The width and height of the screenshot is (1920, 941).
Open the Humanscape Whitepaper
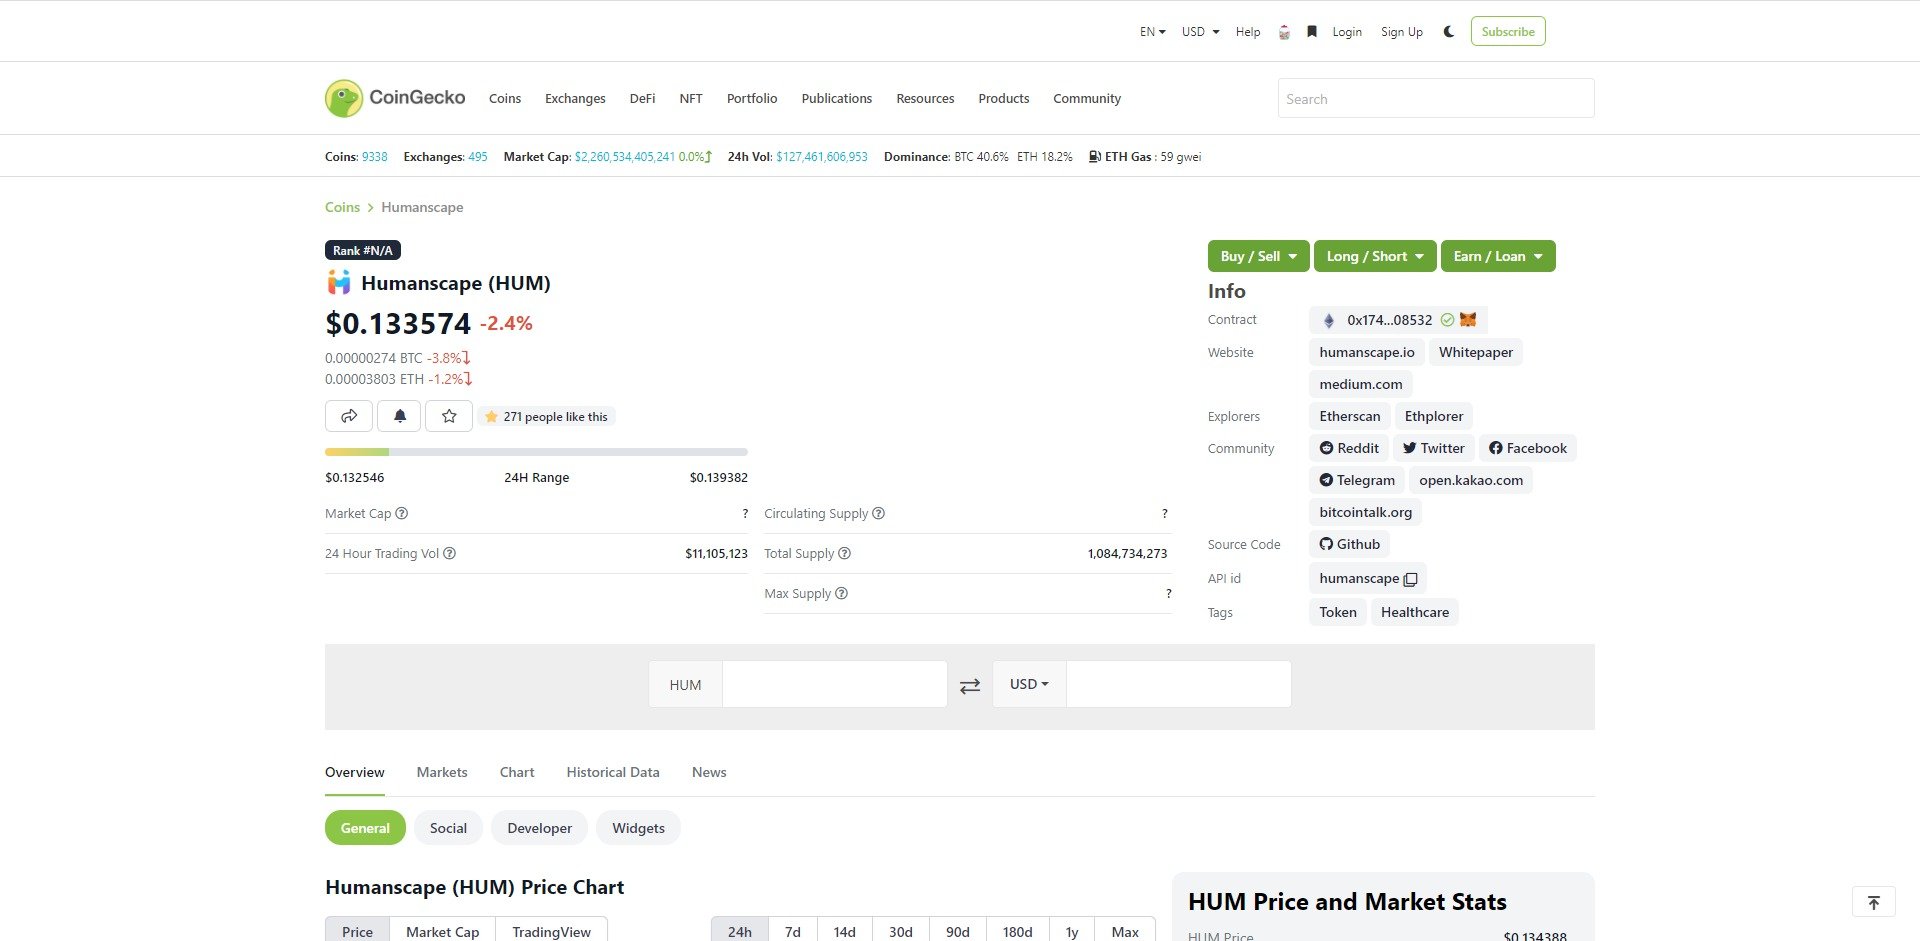click(1475, 351)
